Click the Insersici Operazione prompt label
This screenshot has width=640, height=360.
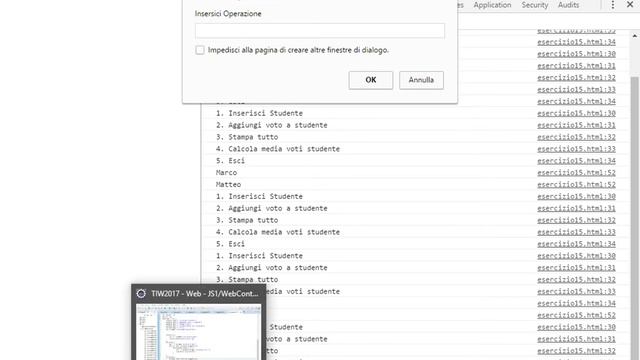228,13
